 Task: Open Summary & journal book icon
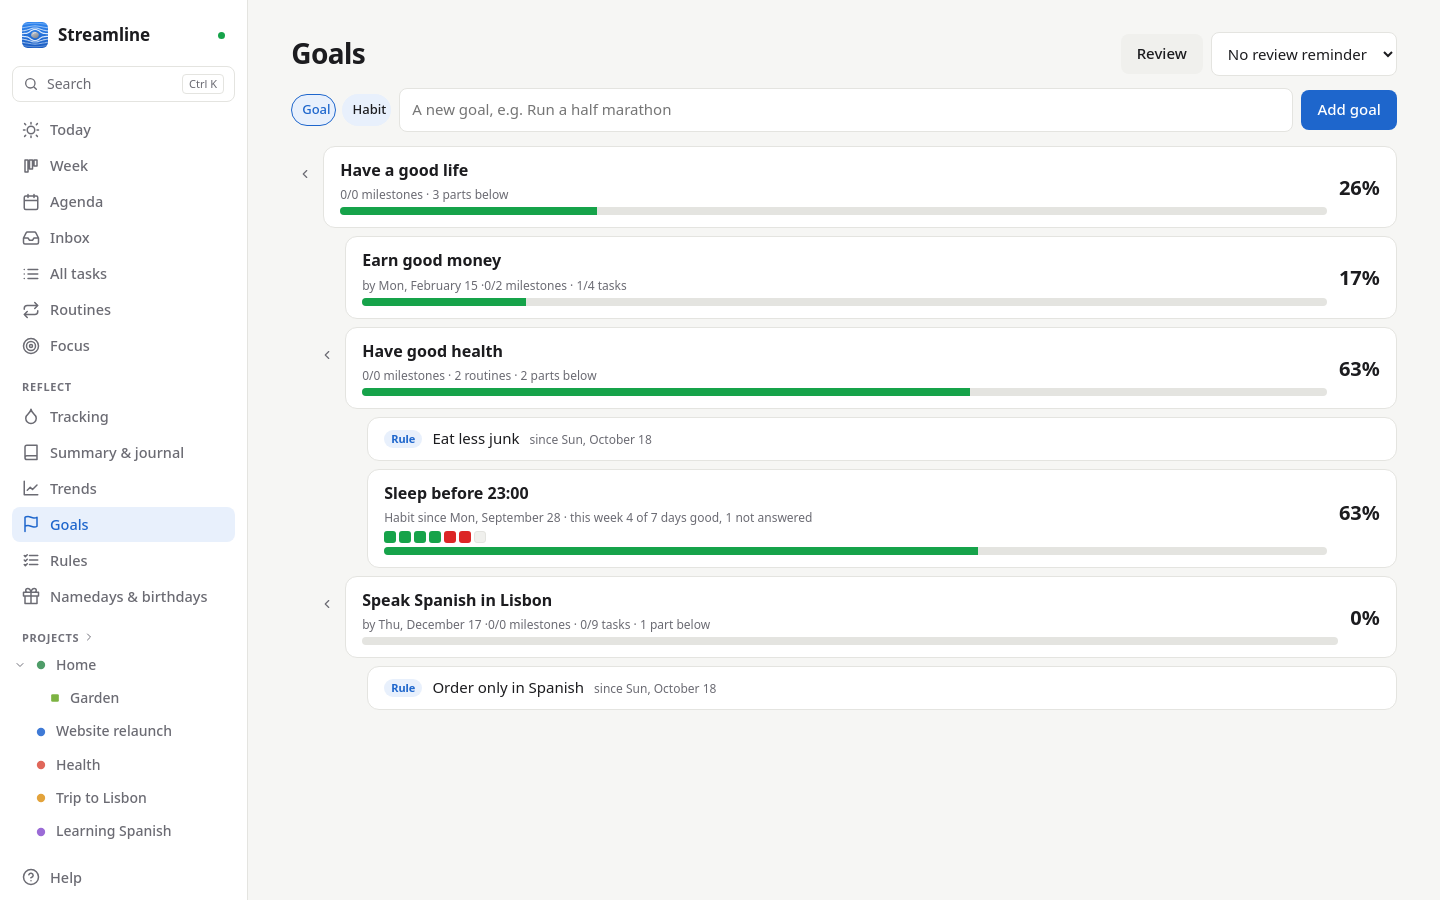point(31,453)
